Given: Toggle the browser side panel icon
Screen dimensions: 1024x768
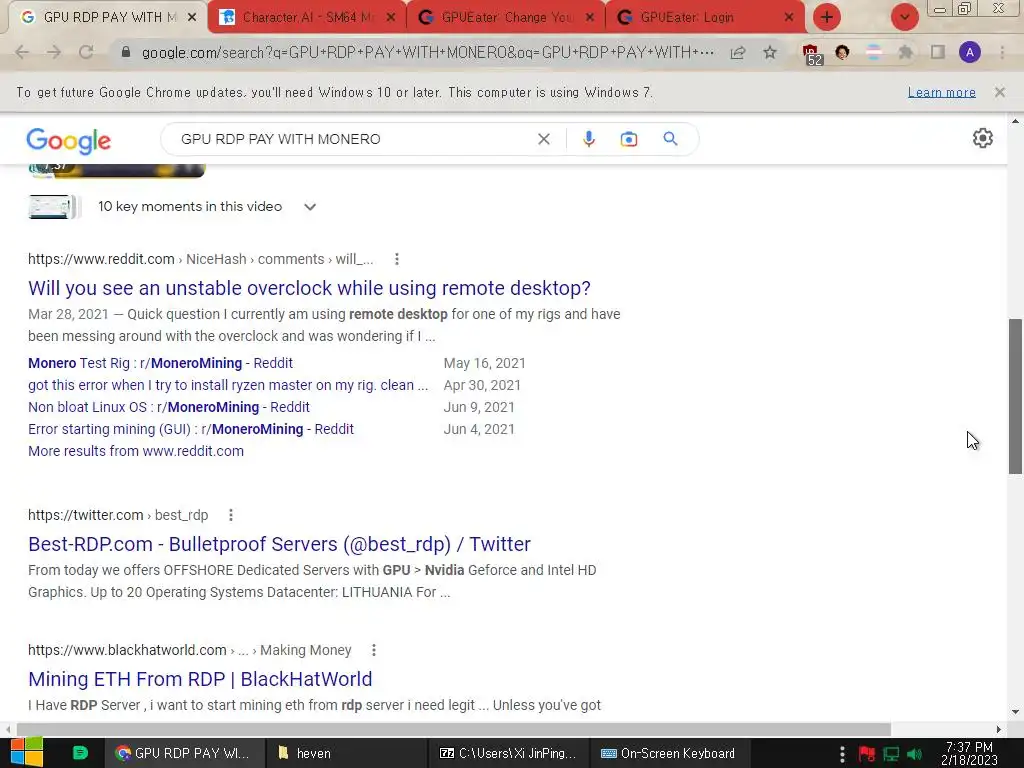Looking at the screenshot, I should coord(938,52).
